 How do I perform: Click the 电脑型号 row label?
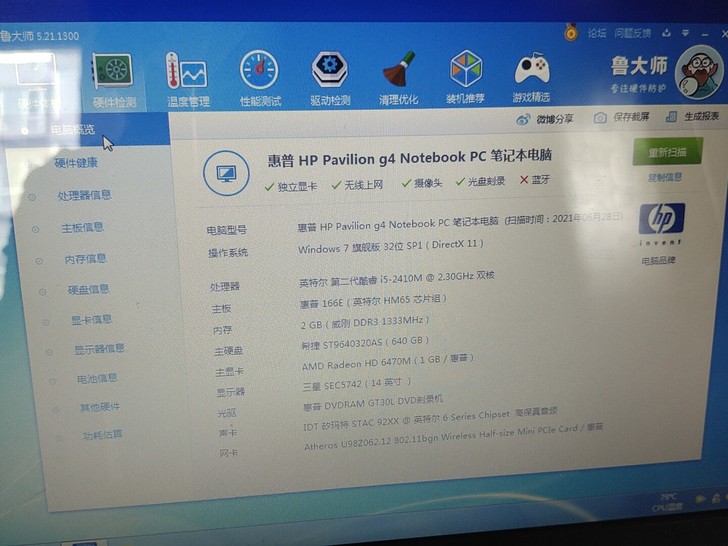(x=227, y=230)
